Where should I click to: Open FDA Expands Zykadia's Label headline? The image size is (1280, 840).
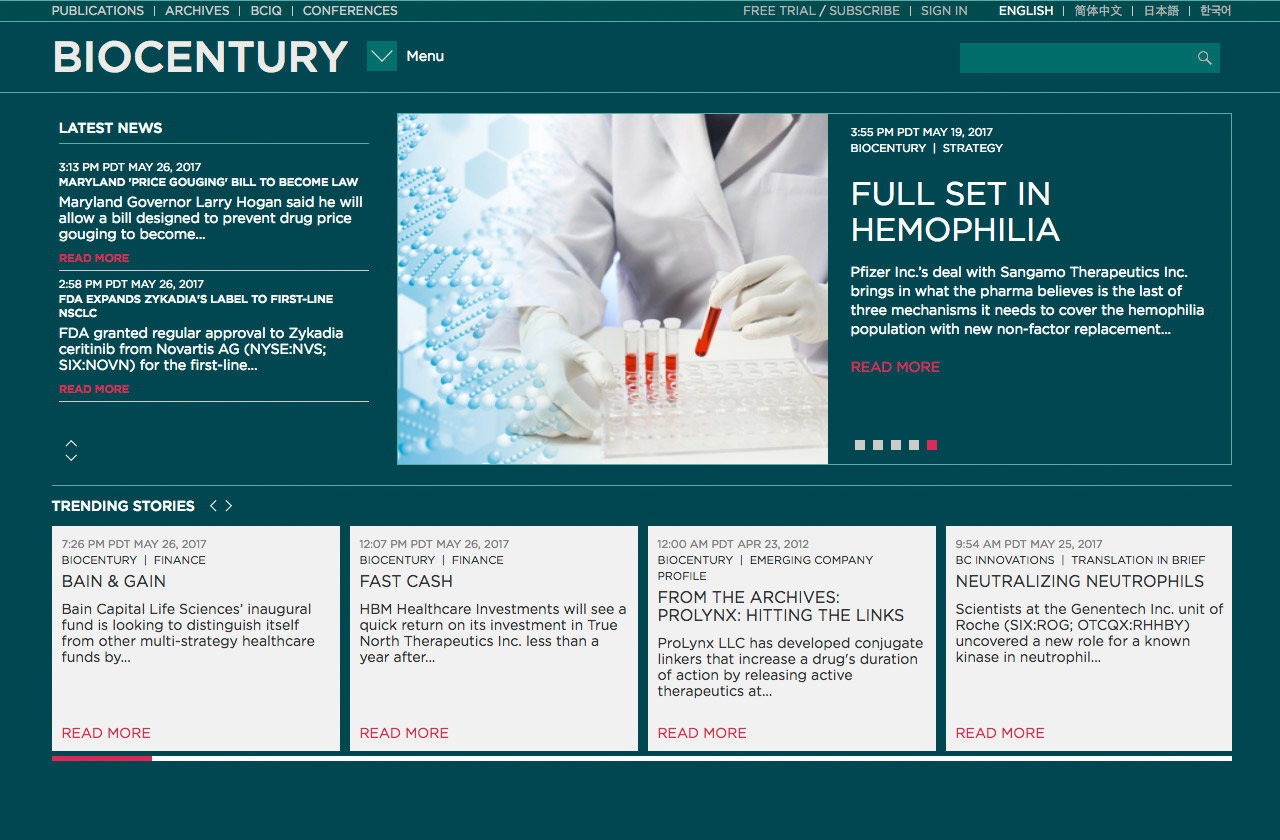point(196,306)
